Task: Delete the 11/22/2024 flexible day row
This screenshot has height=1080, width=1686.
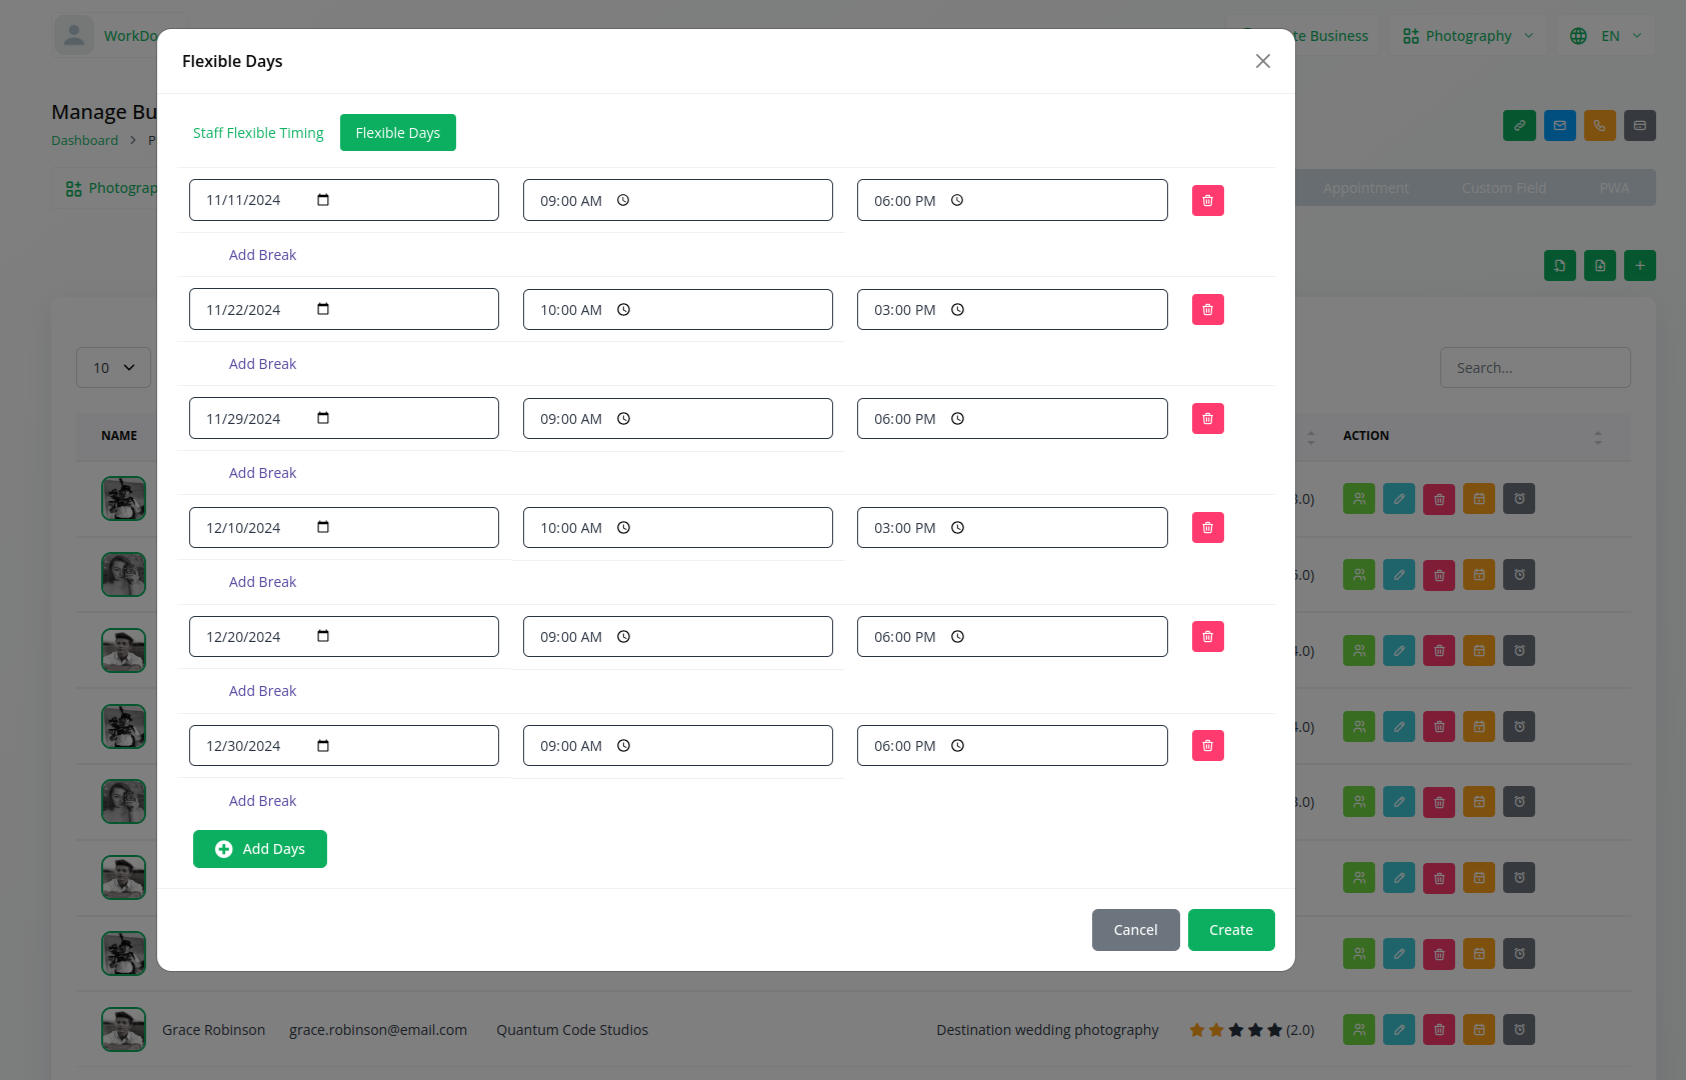Action: (x=1207, y=310)
